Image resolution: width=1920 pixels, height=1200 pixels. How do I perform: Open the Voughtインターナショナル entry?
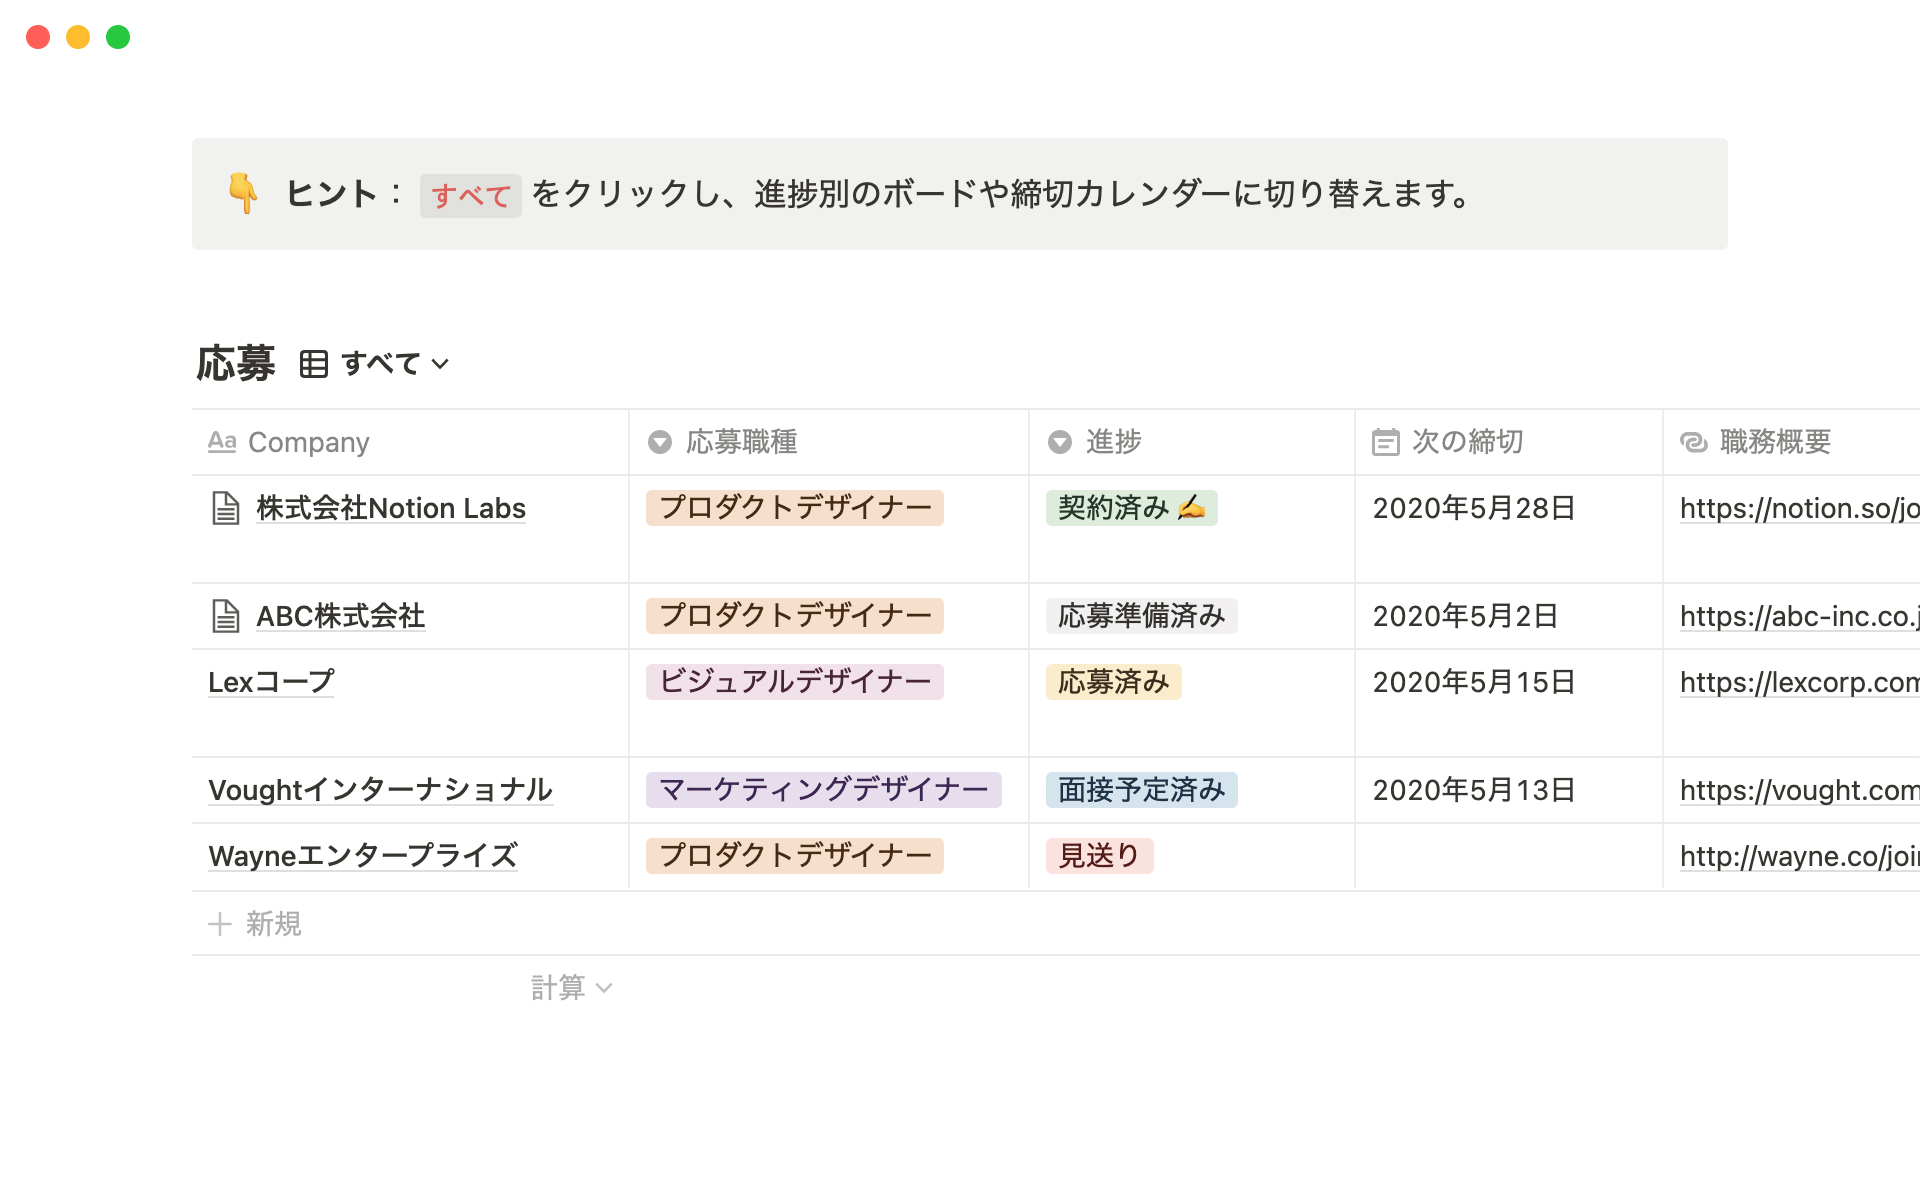(x=380, y=790)
